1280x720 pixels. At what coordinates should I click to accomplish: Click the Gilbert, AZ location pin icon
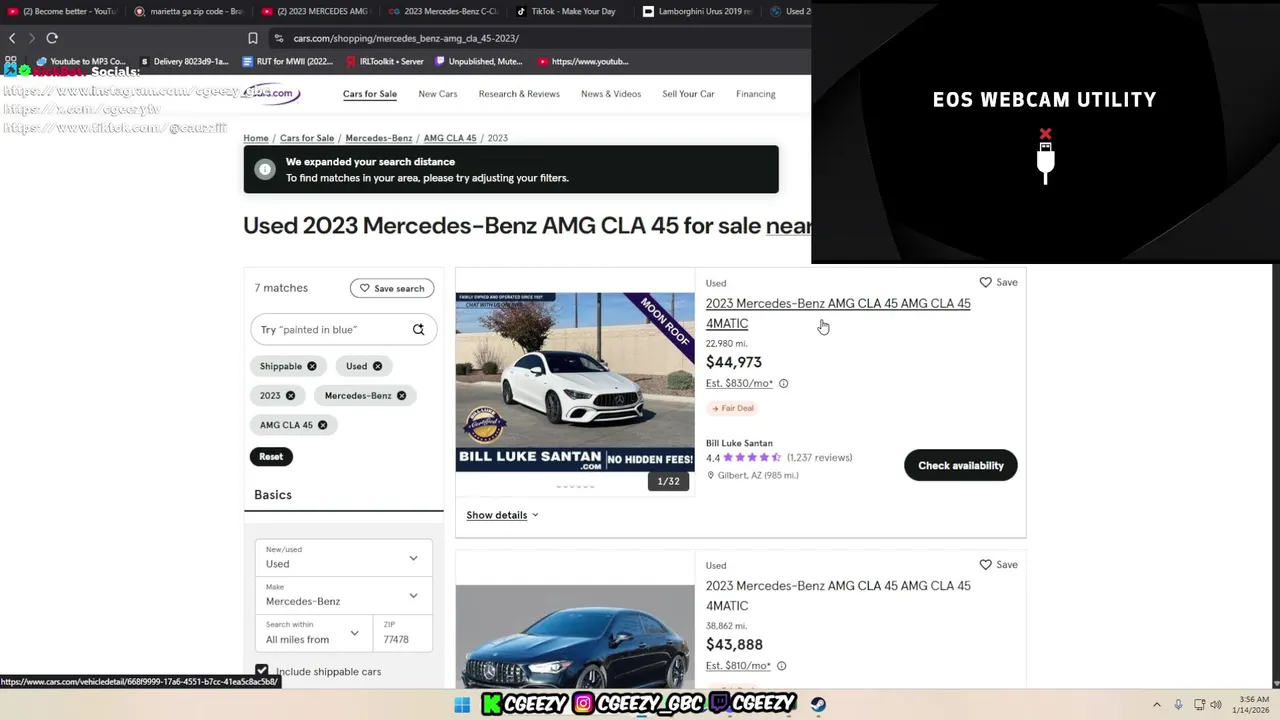(711, 476)
